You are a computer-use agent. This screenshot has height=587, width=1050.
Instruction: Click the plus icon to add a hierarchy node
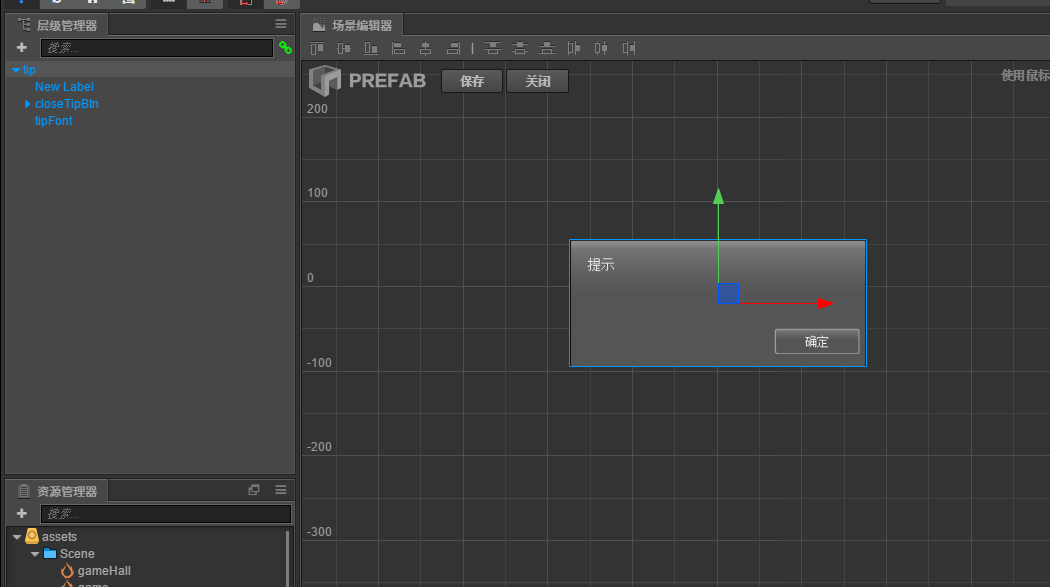tap(21, 48)
